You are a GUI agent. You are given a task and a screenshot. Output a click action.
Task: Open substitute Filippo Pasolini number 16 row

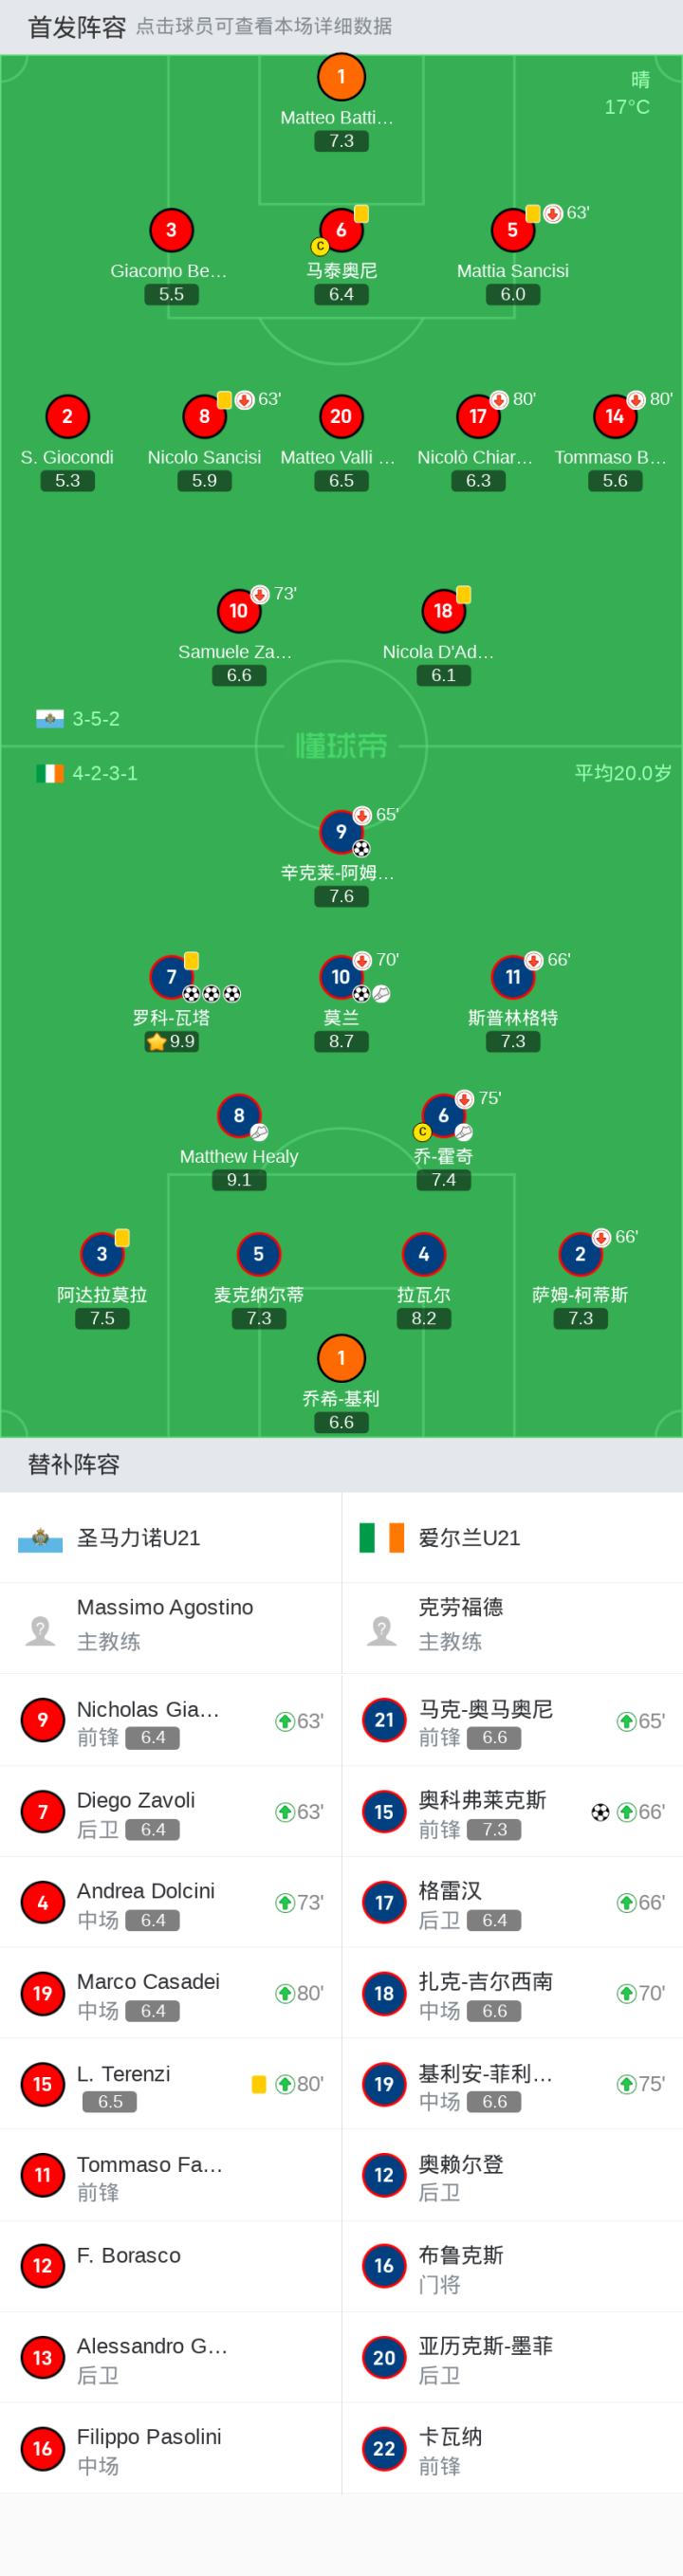[171, 2449]
